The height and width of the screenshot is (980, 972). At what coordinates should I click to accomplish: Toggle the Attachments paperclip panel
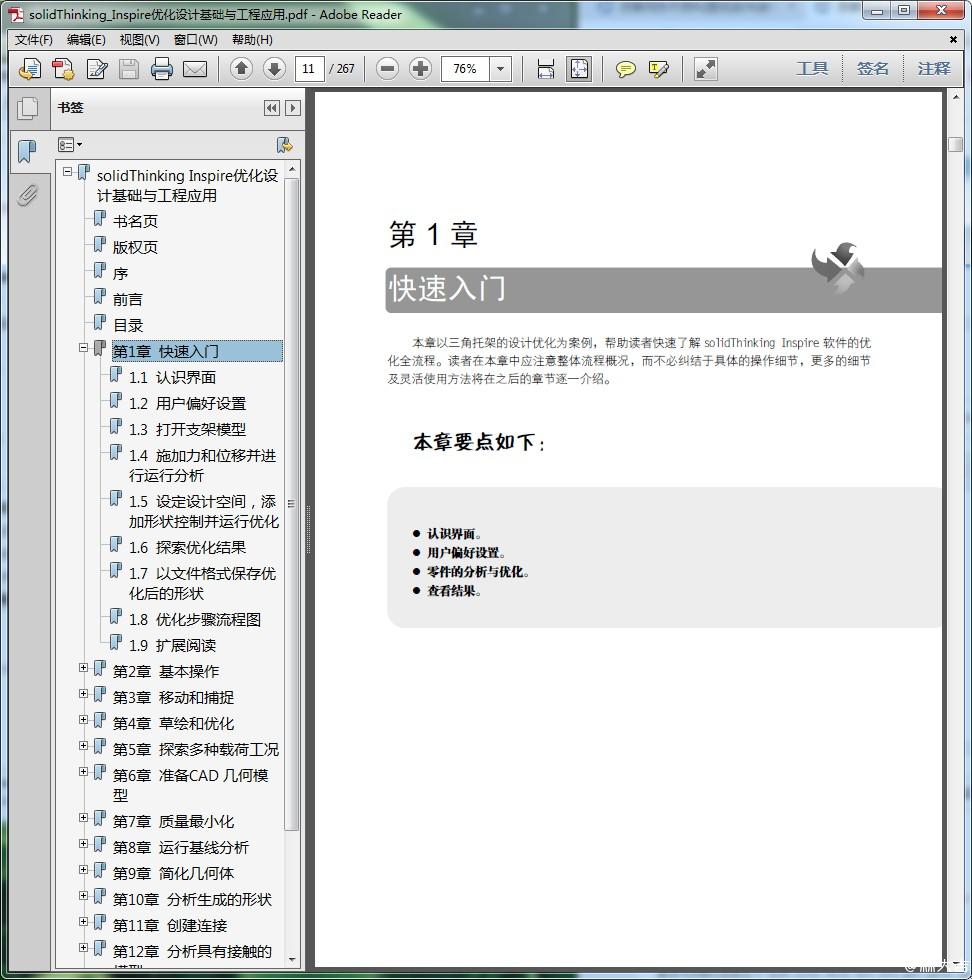pyautogui.click(x=28, y=194)
